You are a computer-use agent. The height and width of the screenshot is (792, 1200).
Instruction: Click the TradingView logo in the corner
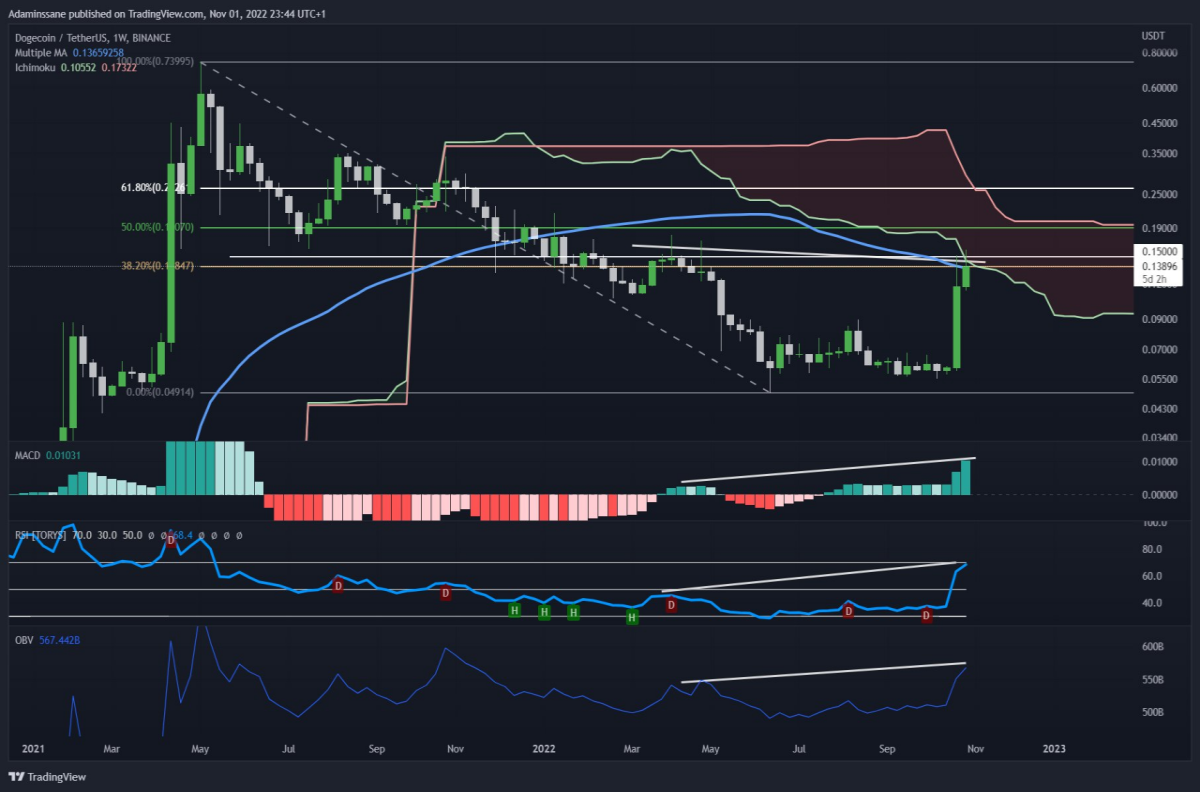click(x=47, y=777)
